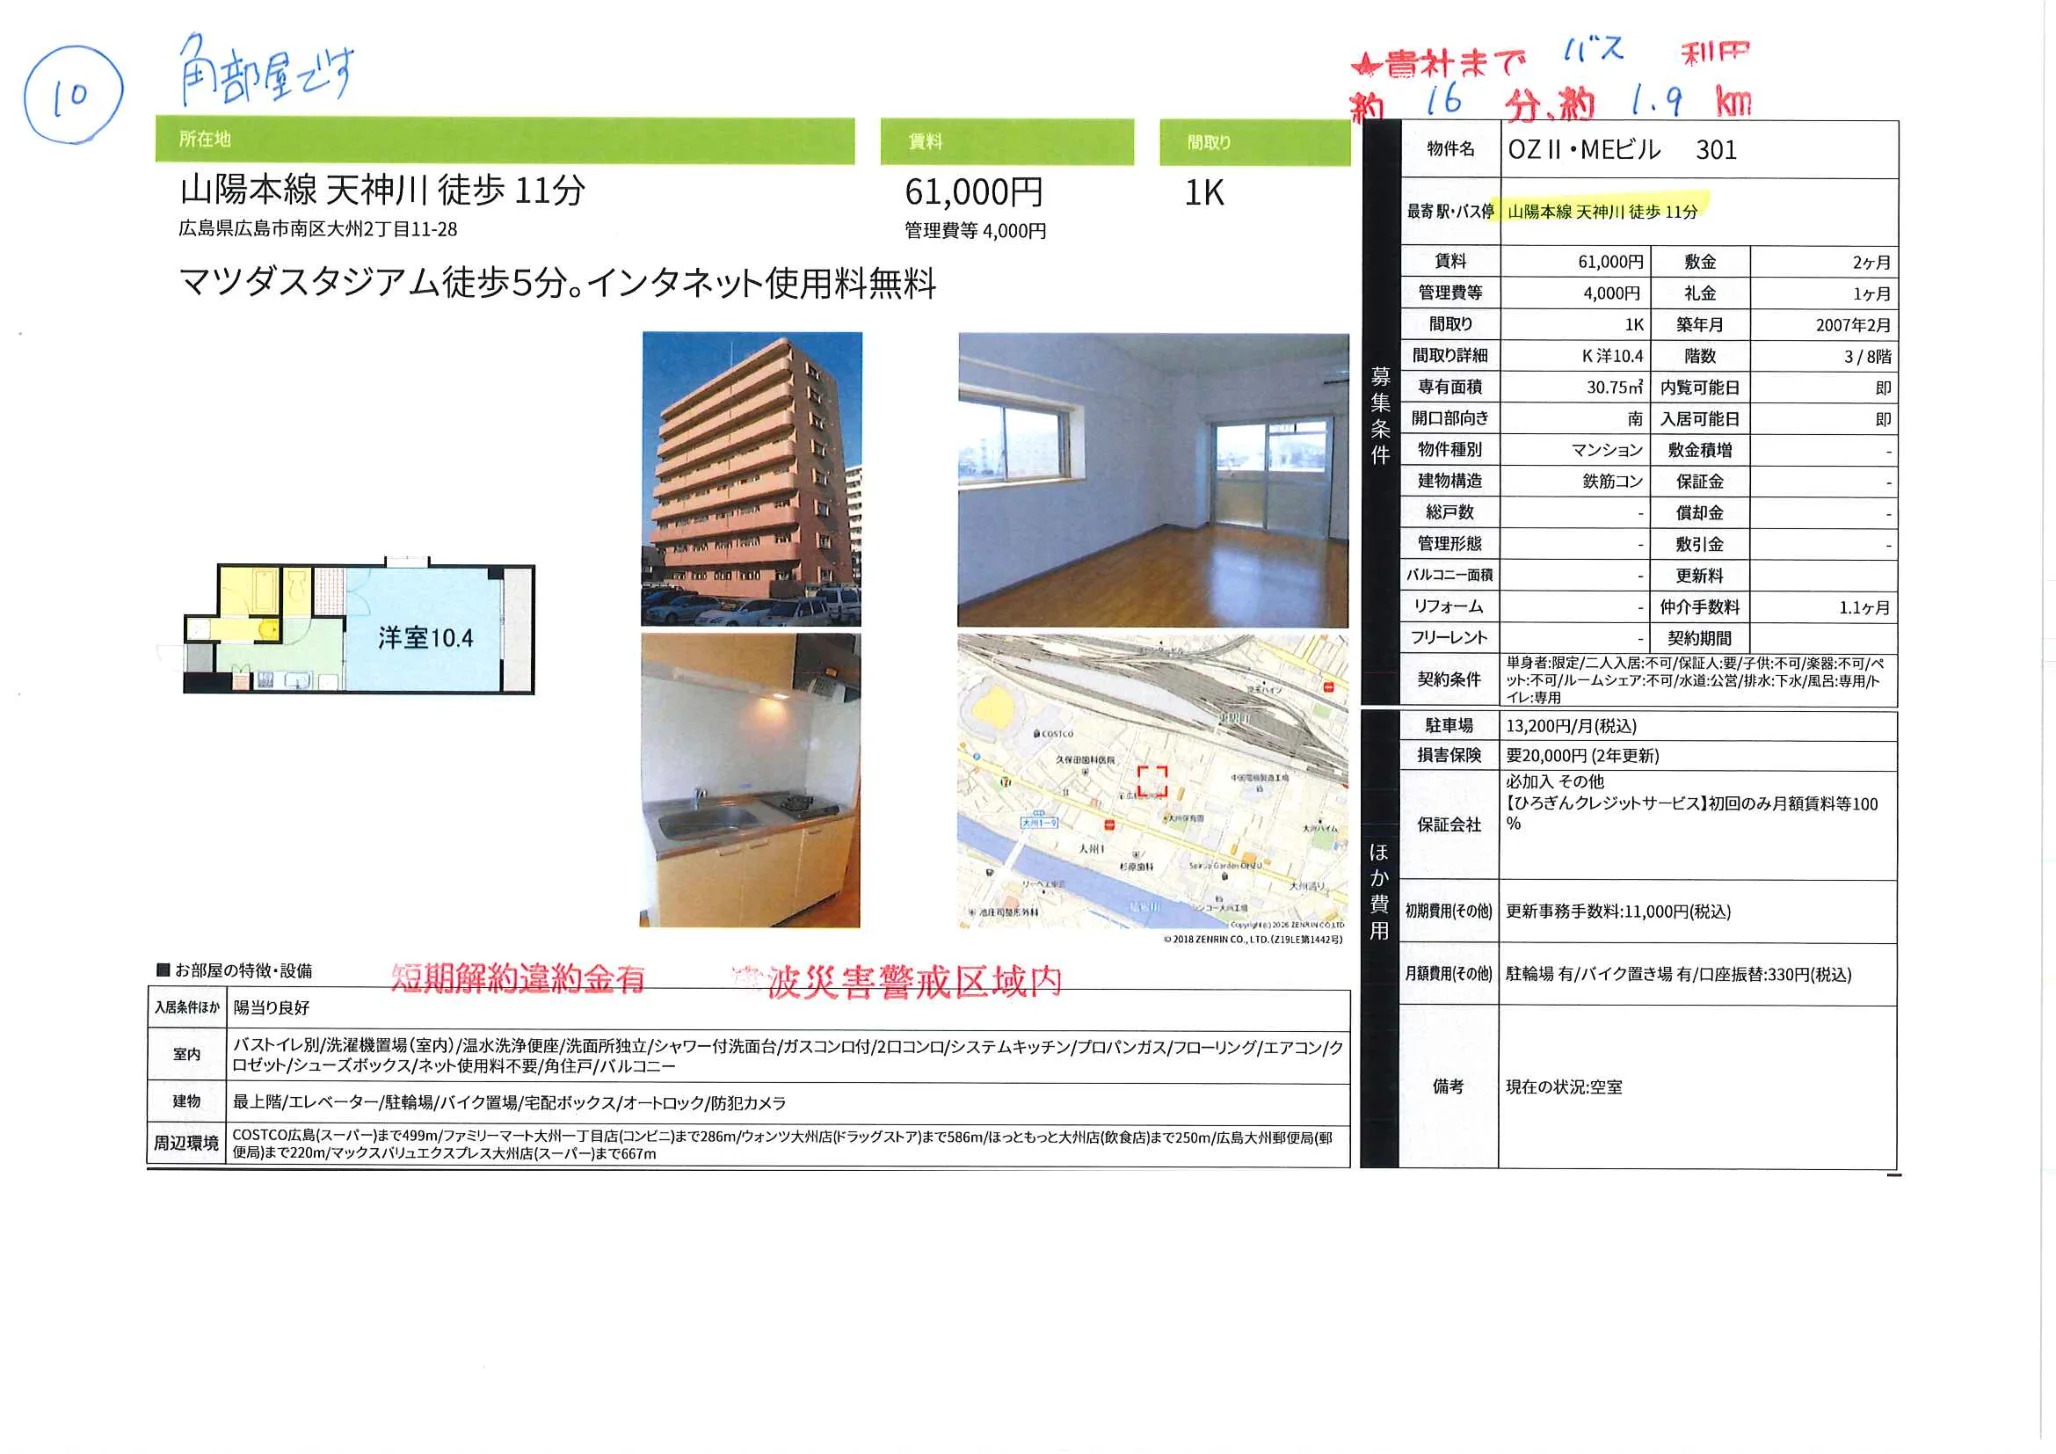
Task: Click the red 波災害警戒区域内 stamp text
Action: point(912,982)
